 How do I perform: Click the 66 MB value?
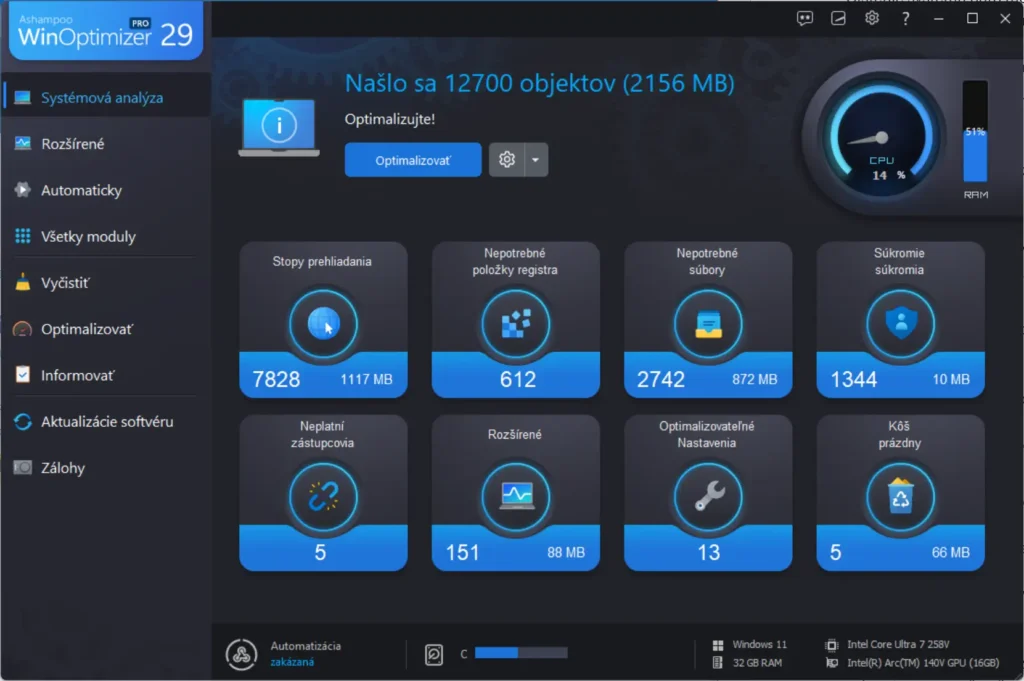click(x=950, y=552)
